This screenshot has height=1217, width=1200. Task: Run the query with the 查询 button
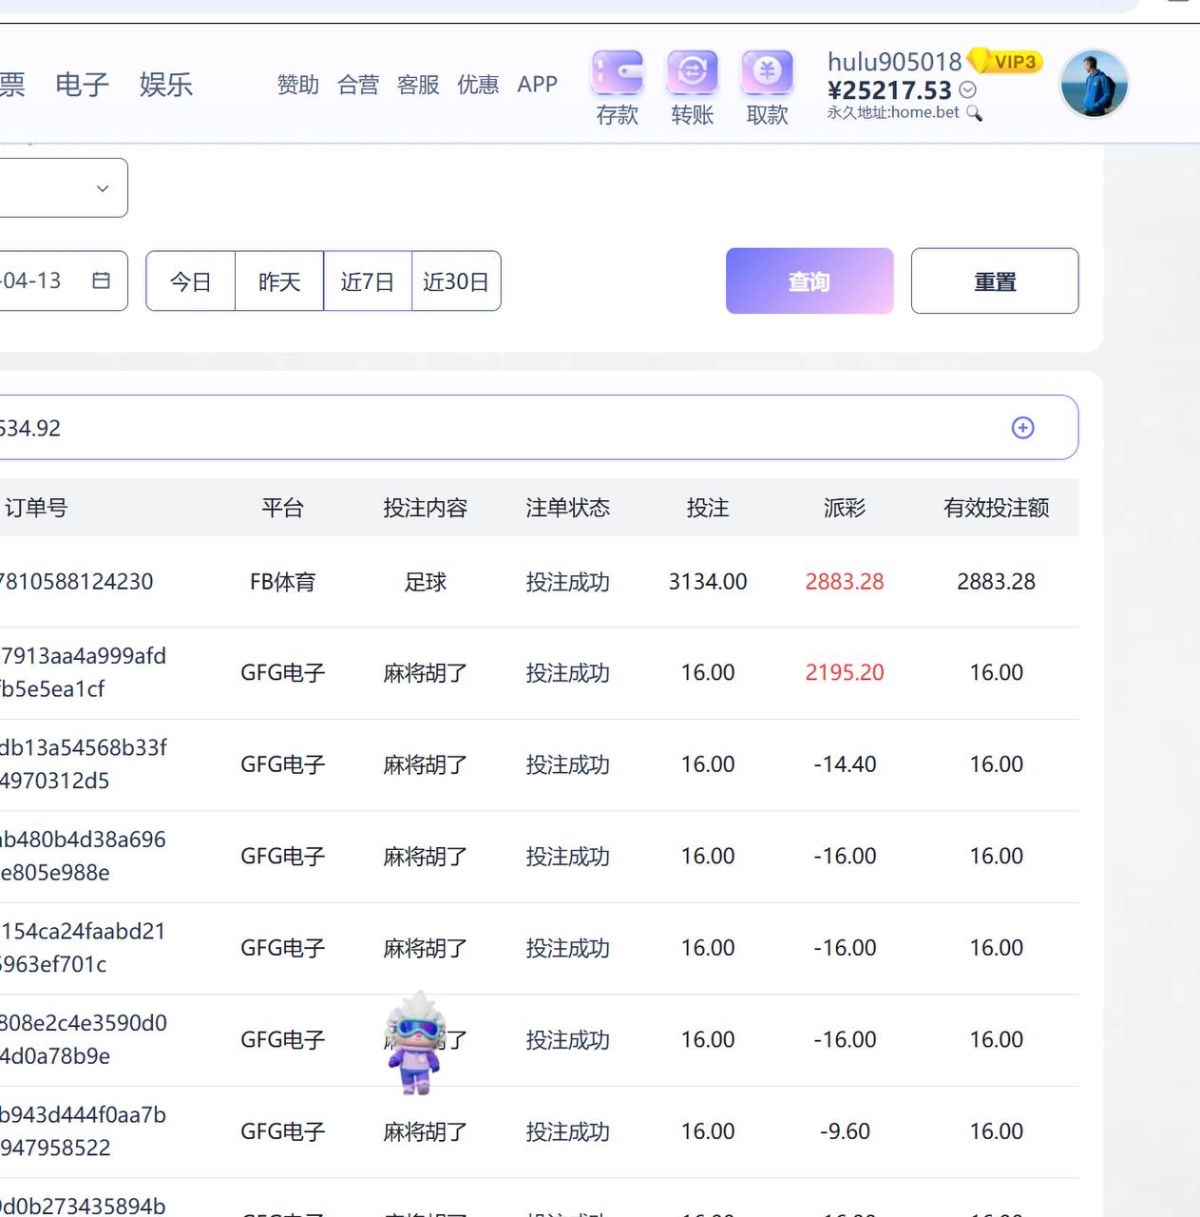pos(808,281)
